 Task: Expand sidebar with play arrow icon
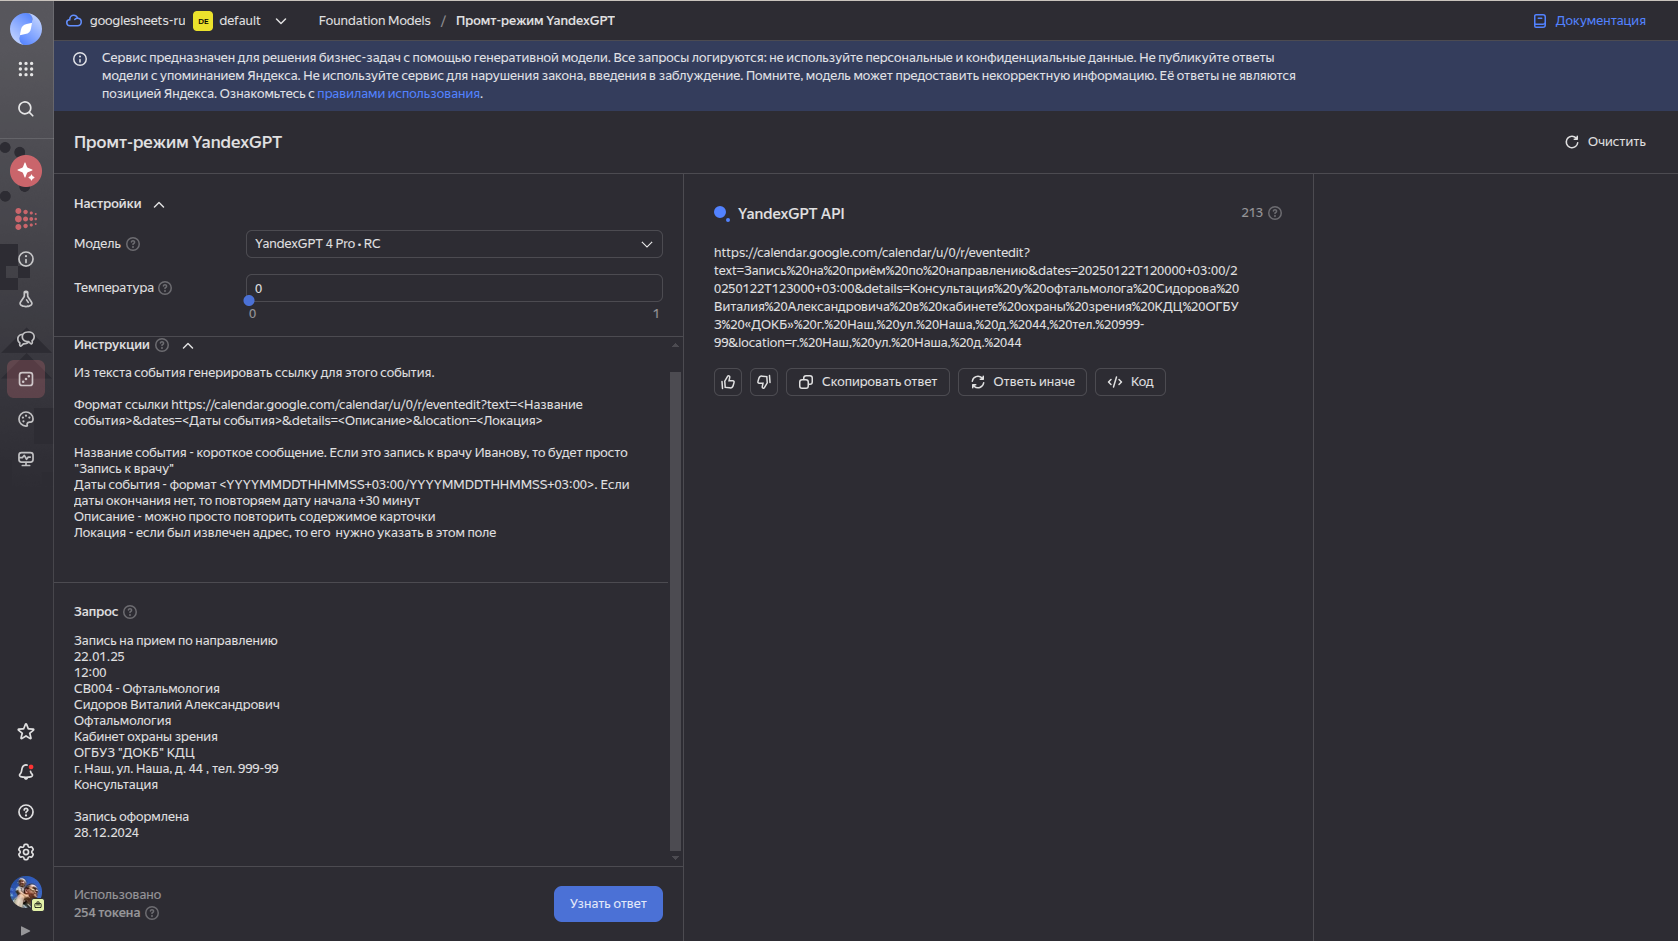tap(25, 931)
